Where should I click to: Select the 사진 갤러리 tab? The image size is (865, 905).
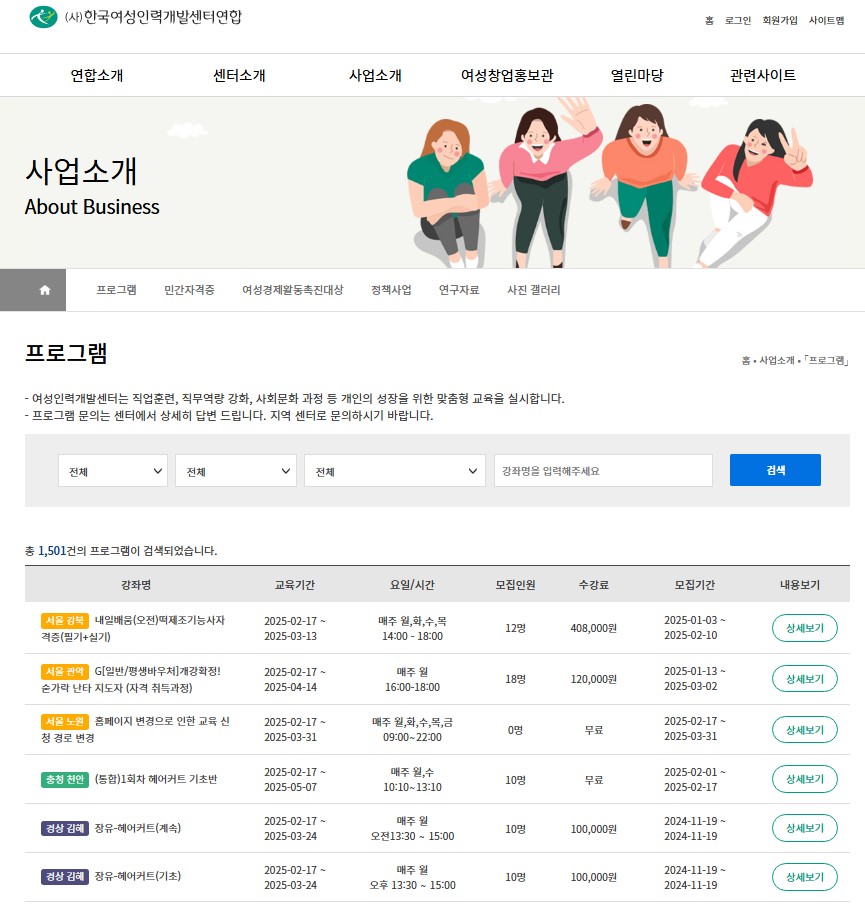pos(534,290)
